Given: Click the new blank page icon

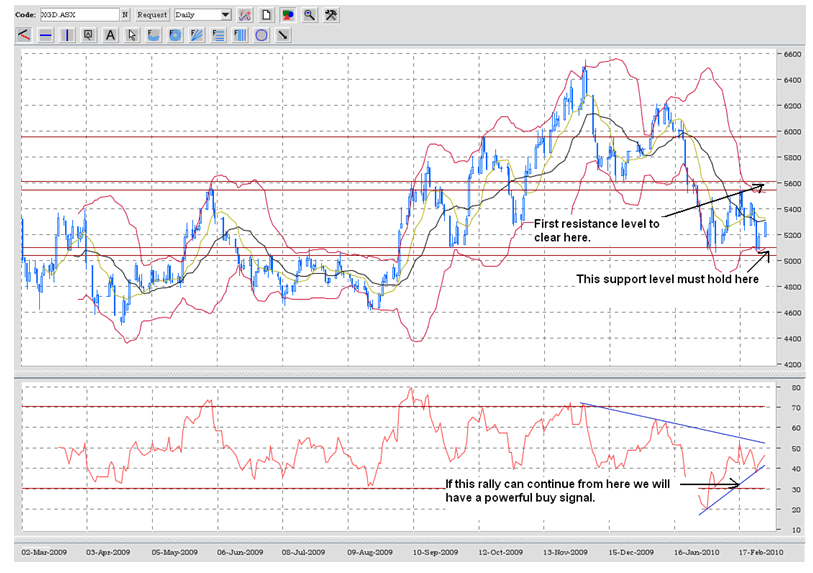Looking at the screenshot, I should [266, 15].
